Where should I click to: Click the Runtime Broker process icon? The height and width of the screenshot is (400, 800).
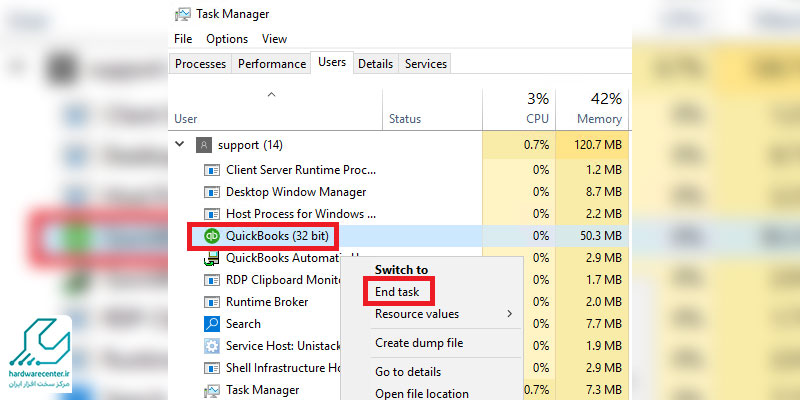click(212, 302)
